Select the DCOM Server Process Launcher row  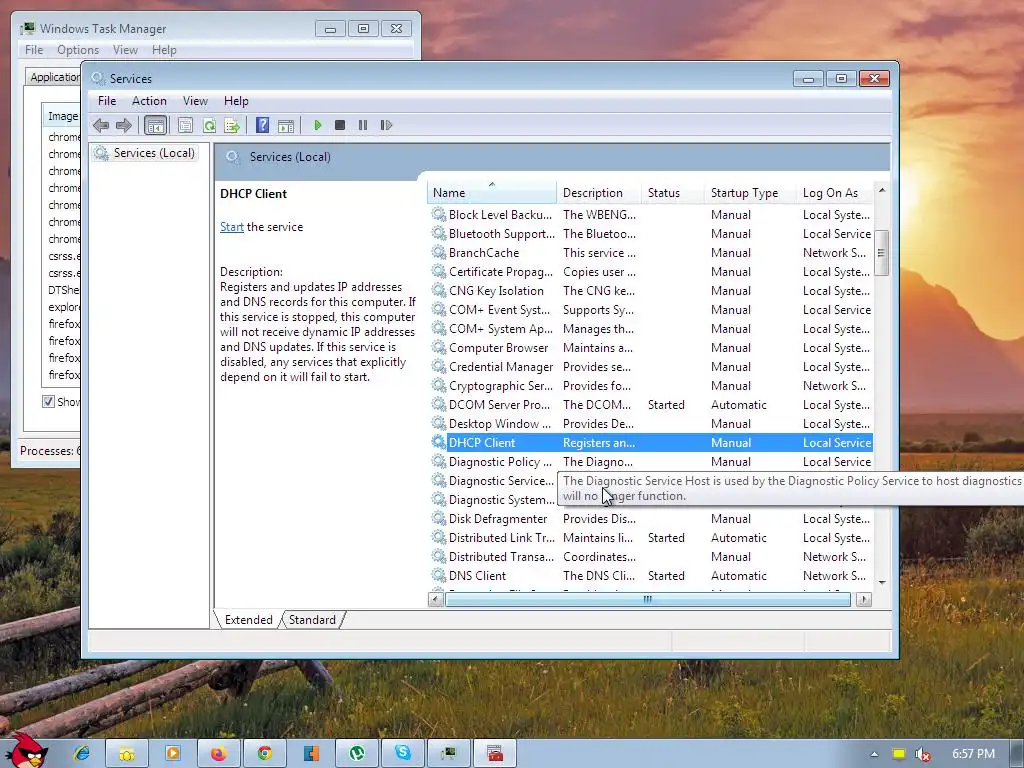[x=651, y=404]
